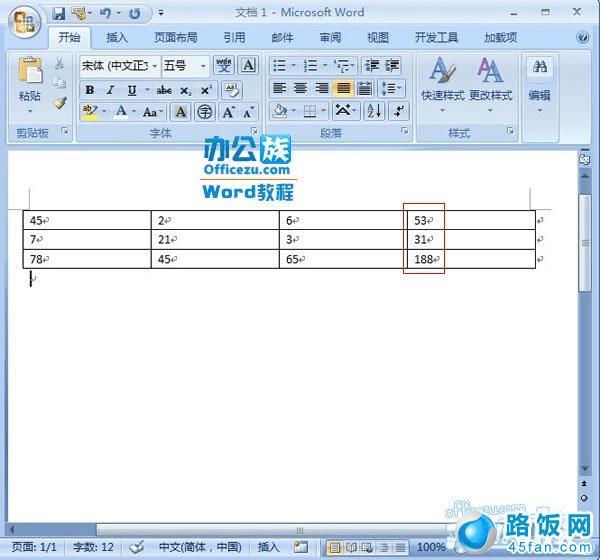Clear formatting with eraser icon
The width and height of the screenshot is (600, 560).
pyautogui.click(x=232, y=90)
